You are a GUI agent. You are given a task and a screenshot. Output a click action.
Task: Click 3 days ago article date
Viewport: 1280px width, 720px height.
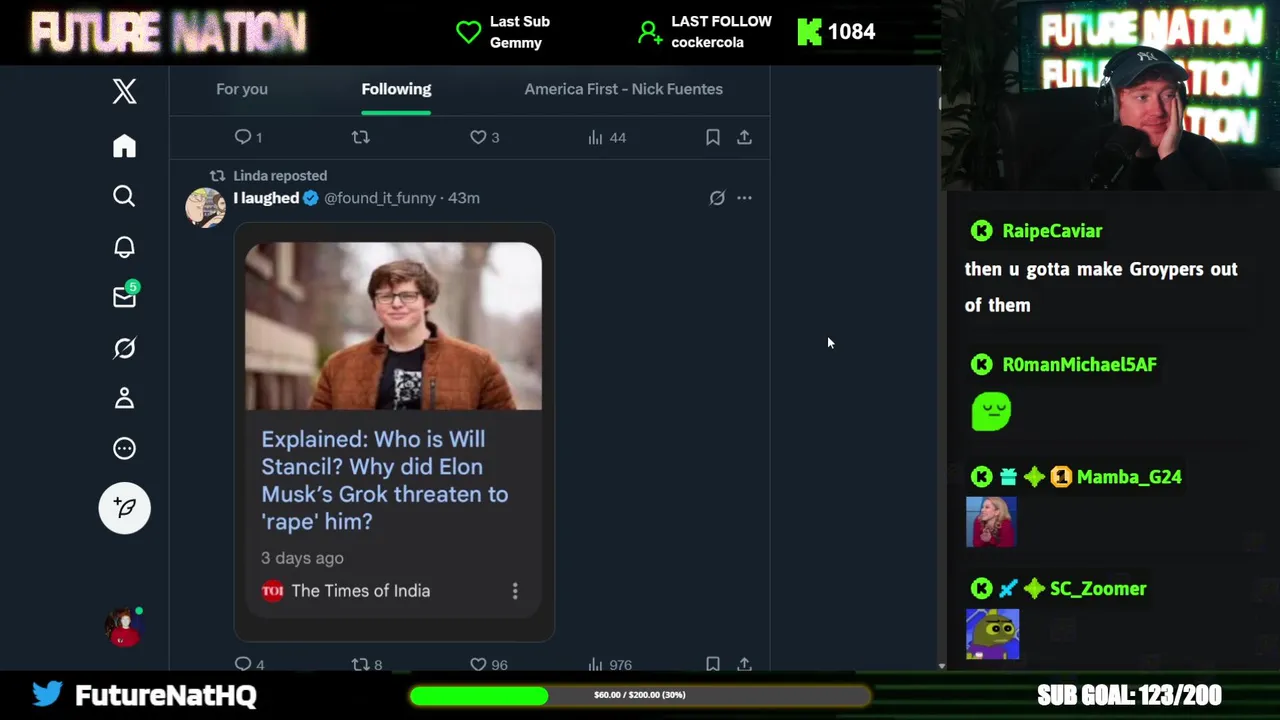(x=302, y=558)
